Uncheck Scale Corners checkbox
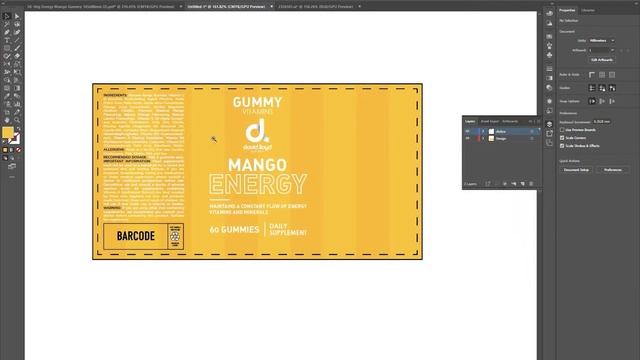Screen dimensions: 640x360 (x=562, y=138)
